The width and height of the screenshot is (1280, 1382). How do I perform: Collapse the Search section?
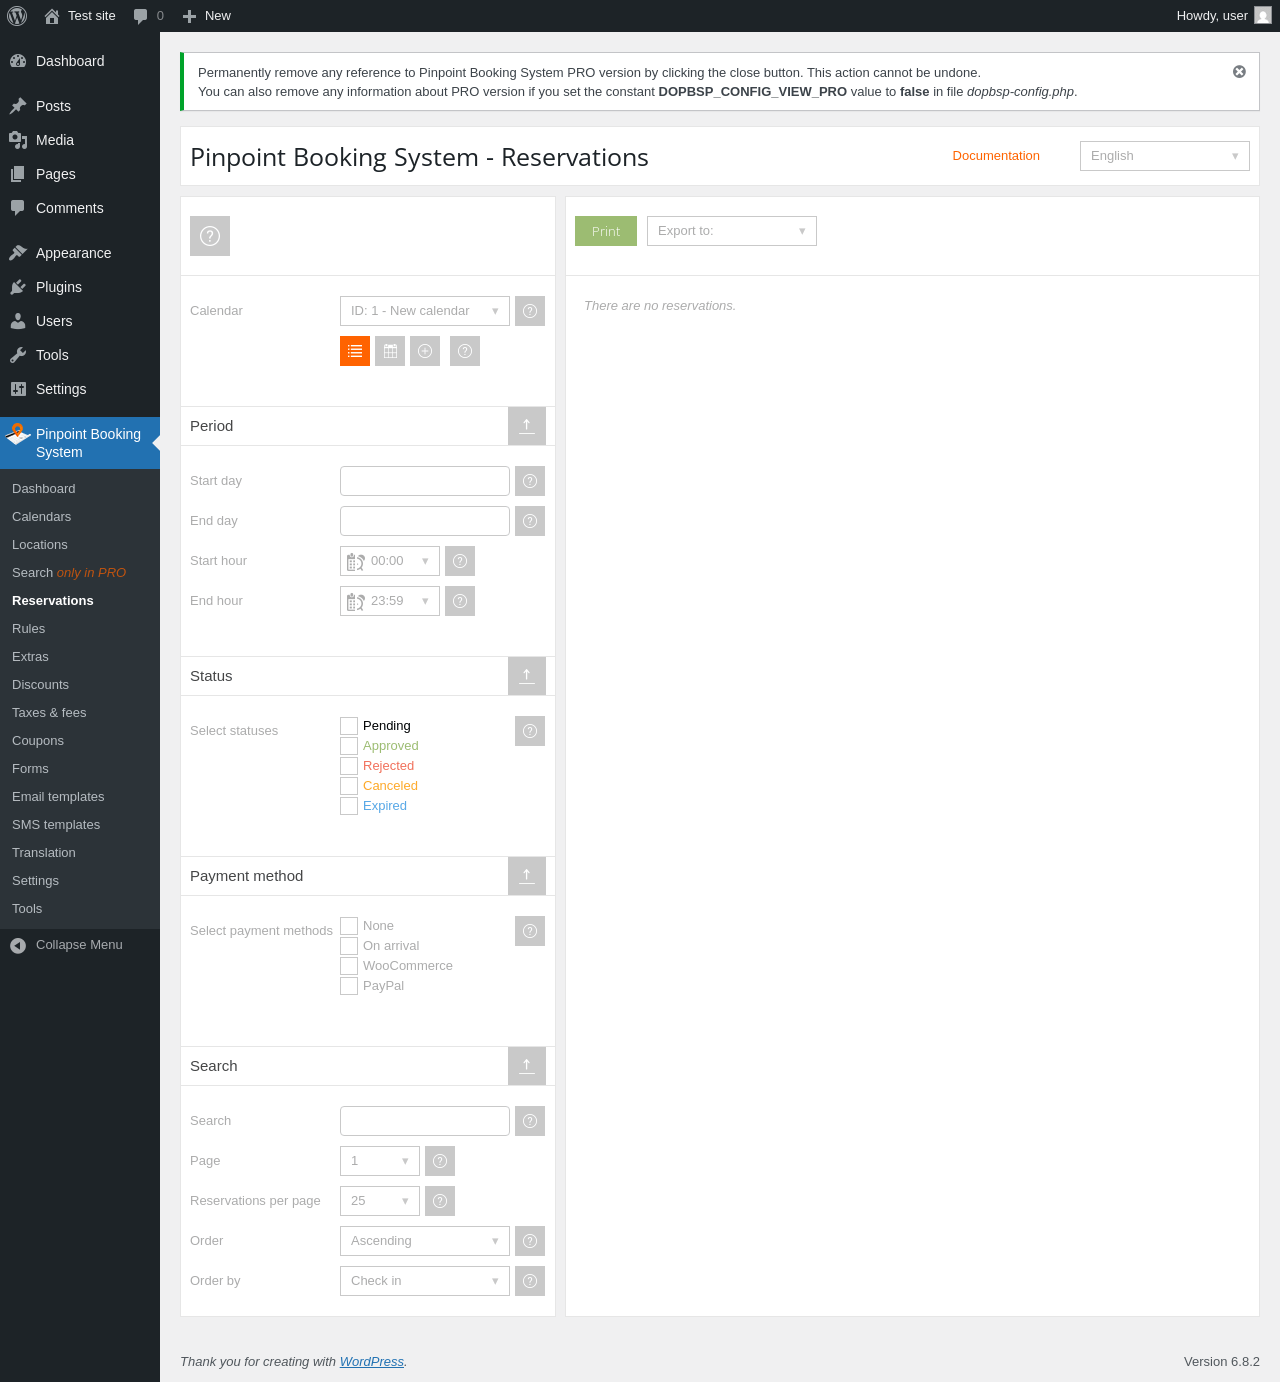(x=527, y=1066)
